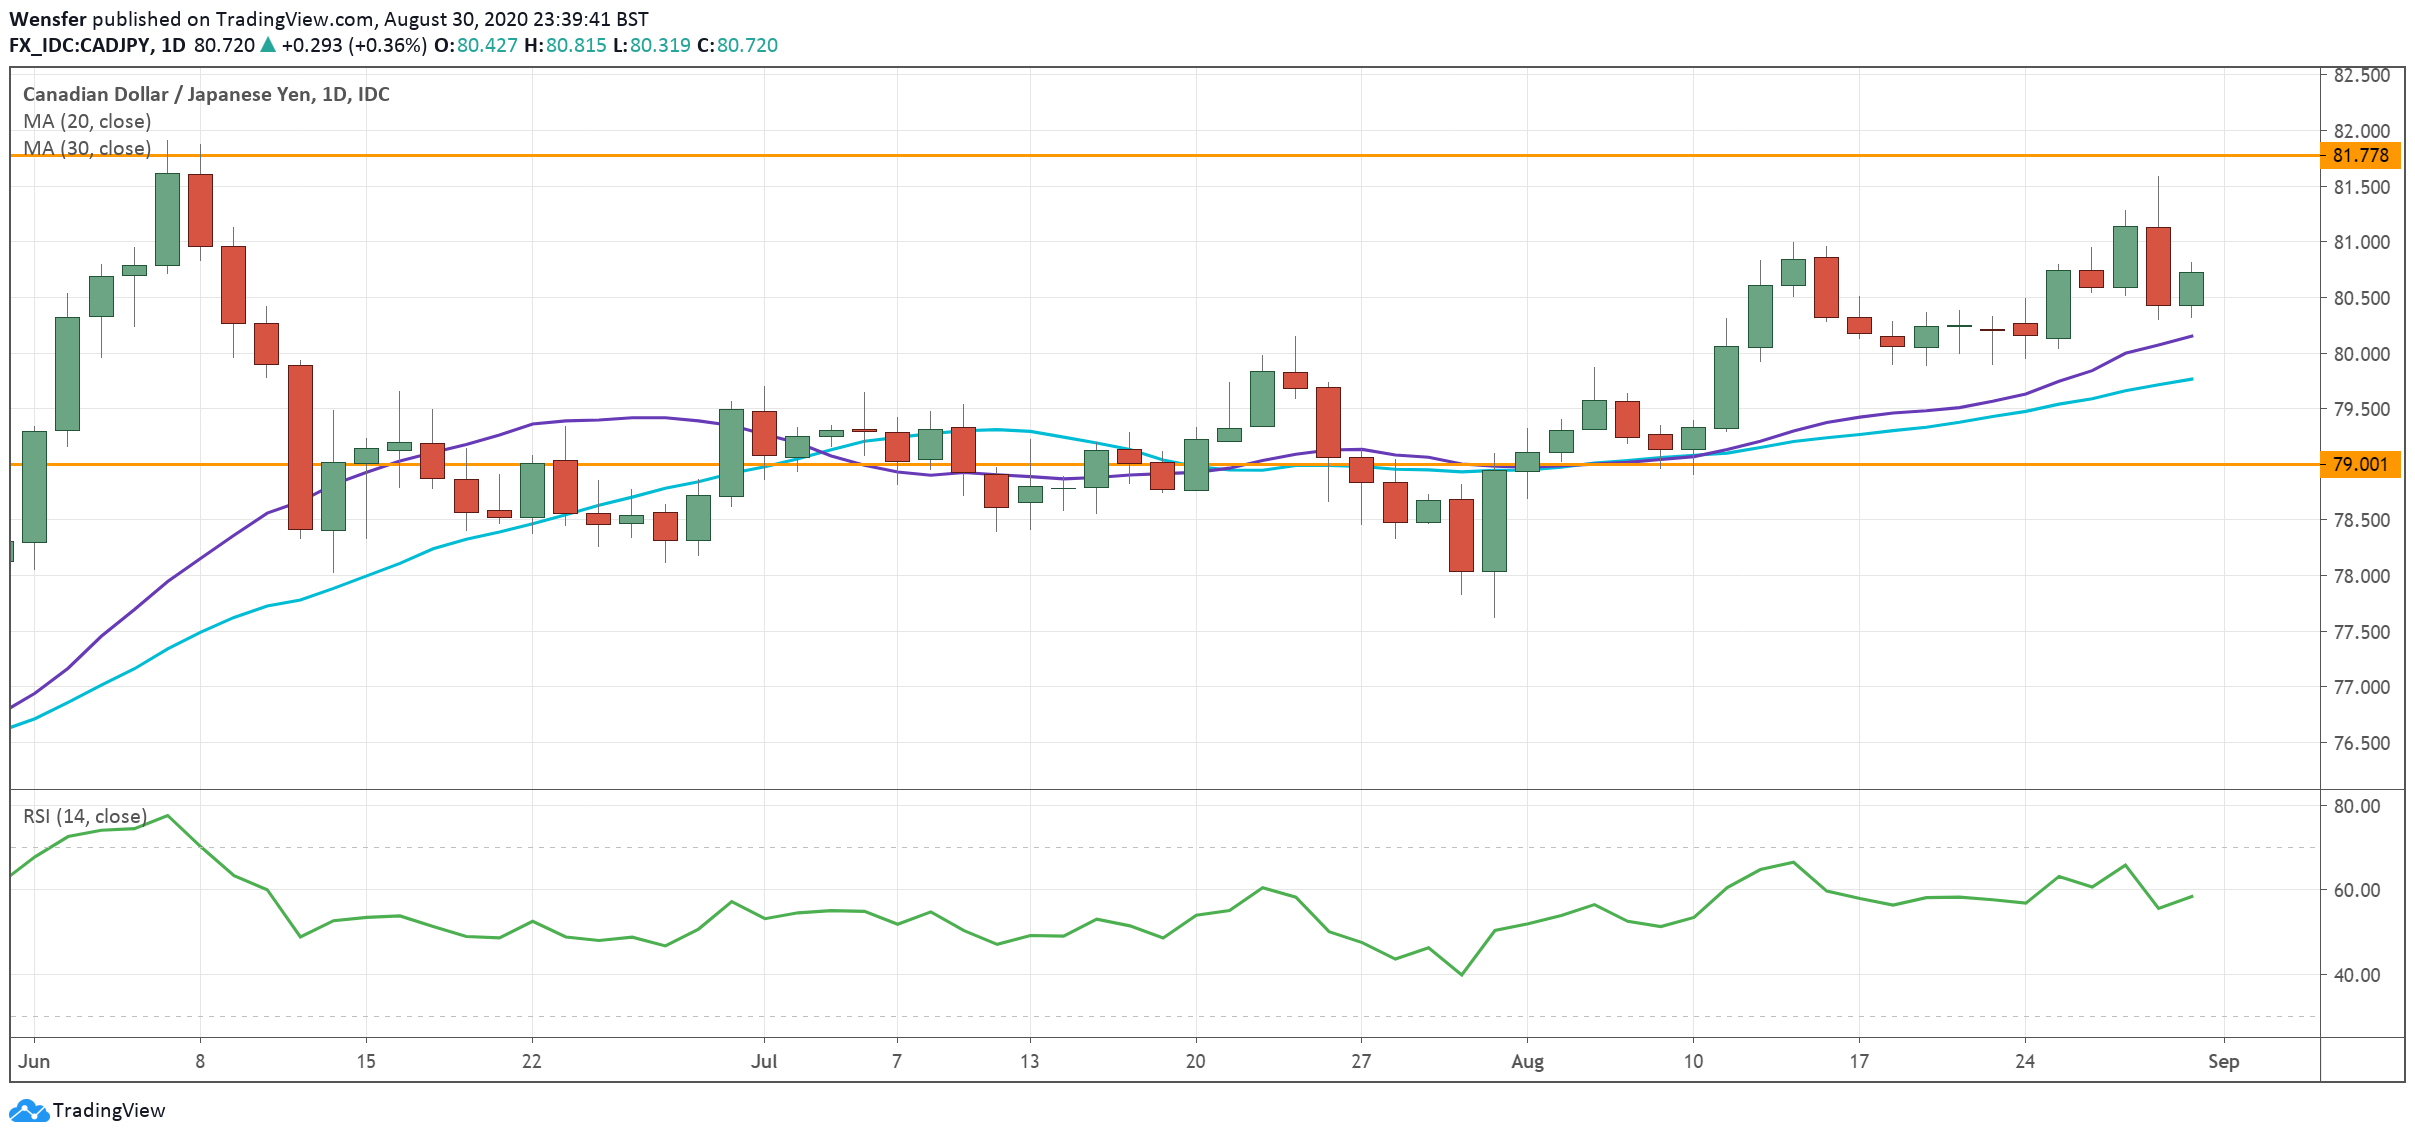The image size is (2415, 1139).
Task: Click the 80.00 RSI axis label
Action: click(2357, 806)
